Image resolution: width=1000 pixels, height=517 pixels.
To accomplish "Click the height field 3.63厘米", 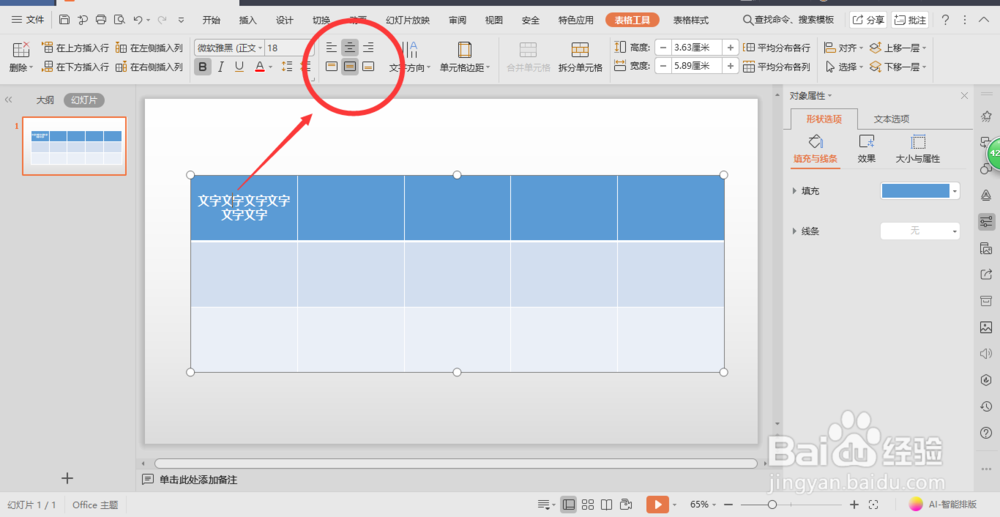I will (696, 48).
